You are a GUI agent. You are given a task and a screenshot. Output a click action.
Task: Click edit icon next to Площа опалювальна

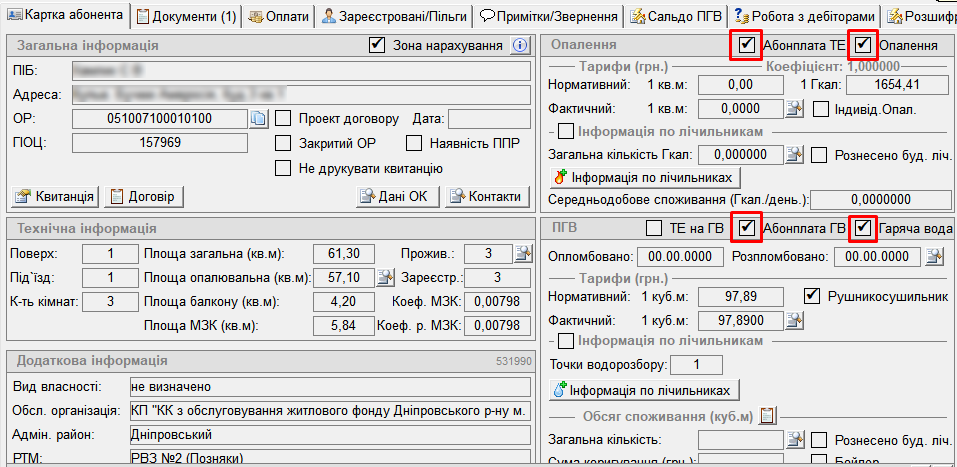[x=384, y=277]
